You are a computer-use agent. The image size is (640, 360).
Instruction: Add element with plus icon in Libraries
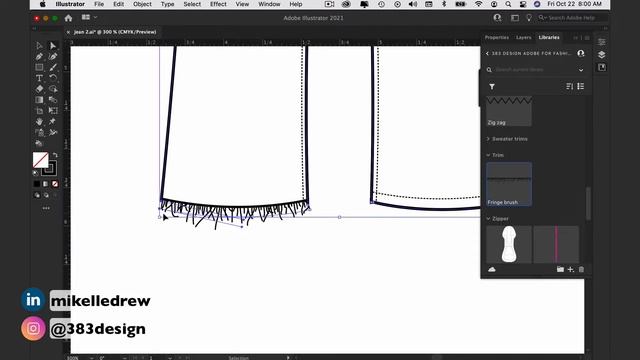(571, 269)
